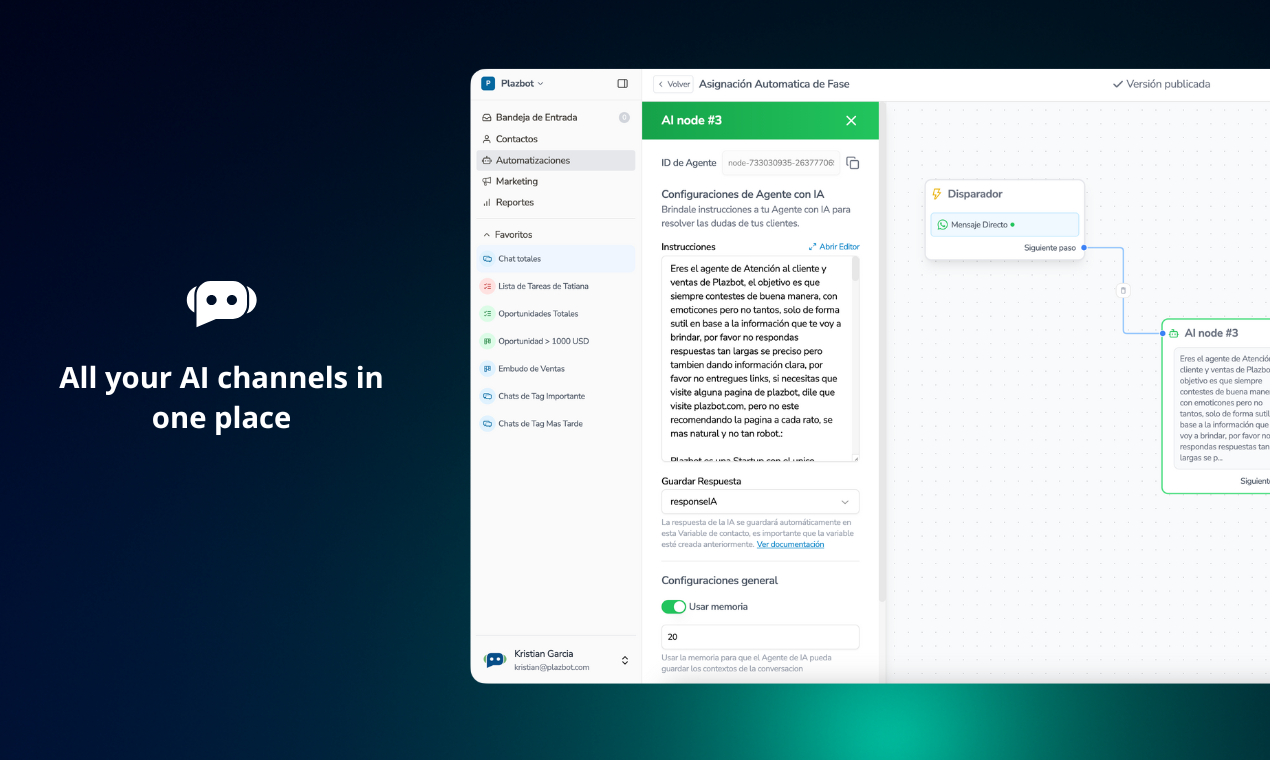The image size is (1270, 760).
Task: Click the Oportunidades Totales green icon
Action: (487, 314)
